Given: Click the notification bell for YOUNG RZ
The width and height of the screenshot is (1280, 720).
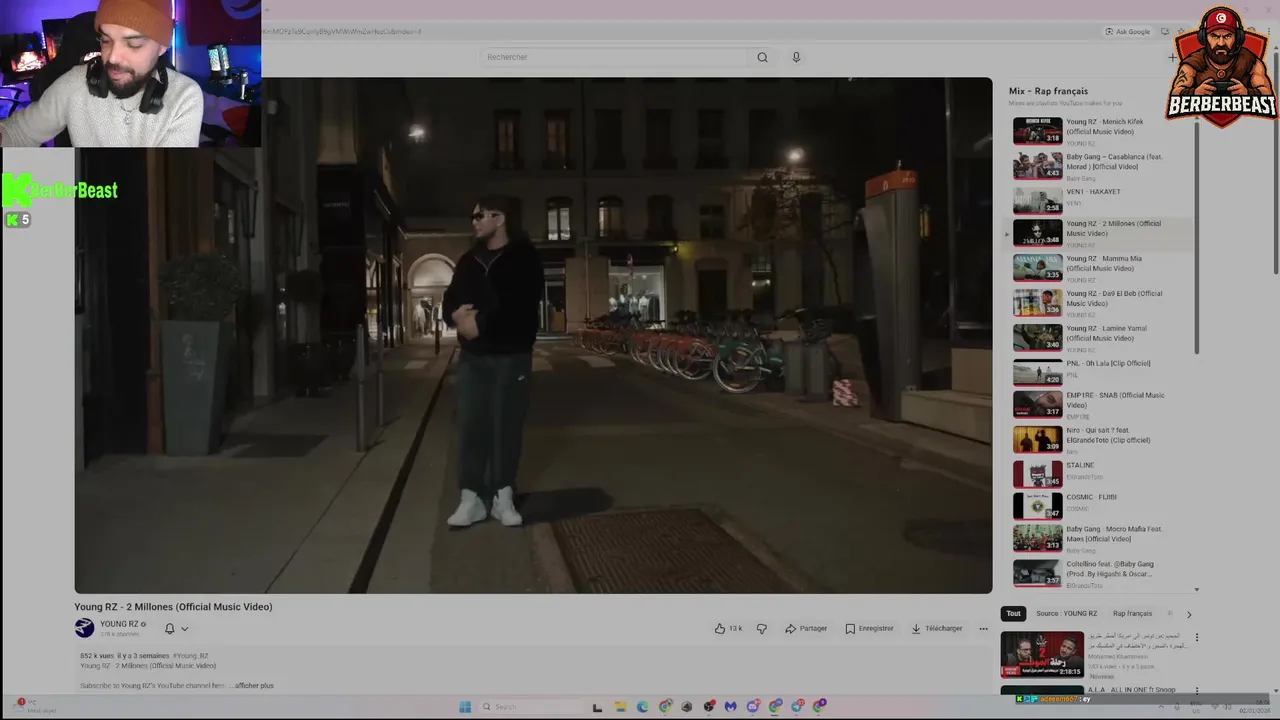Looking at the screenshot, I should 170,629.
